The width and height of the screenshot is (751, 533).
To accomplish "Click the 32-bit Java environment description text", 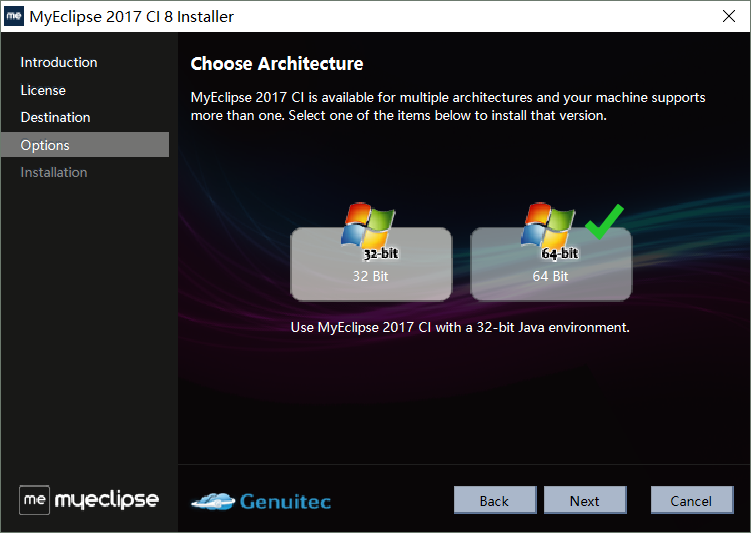I will [x=460, y=328].
